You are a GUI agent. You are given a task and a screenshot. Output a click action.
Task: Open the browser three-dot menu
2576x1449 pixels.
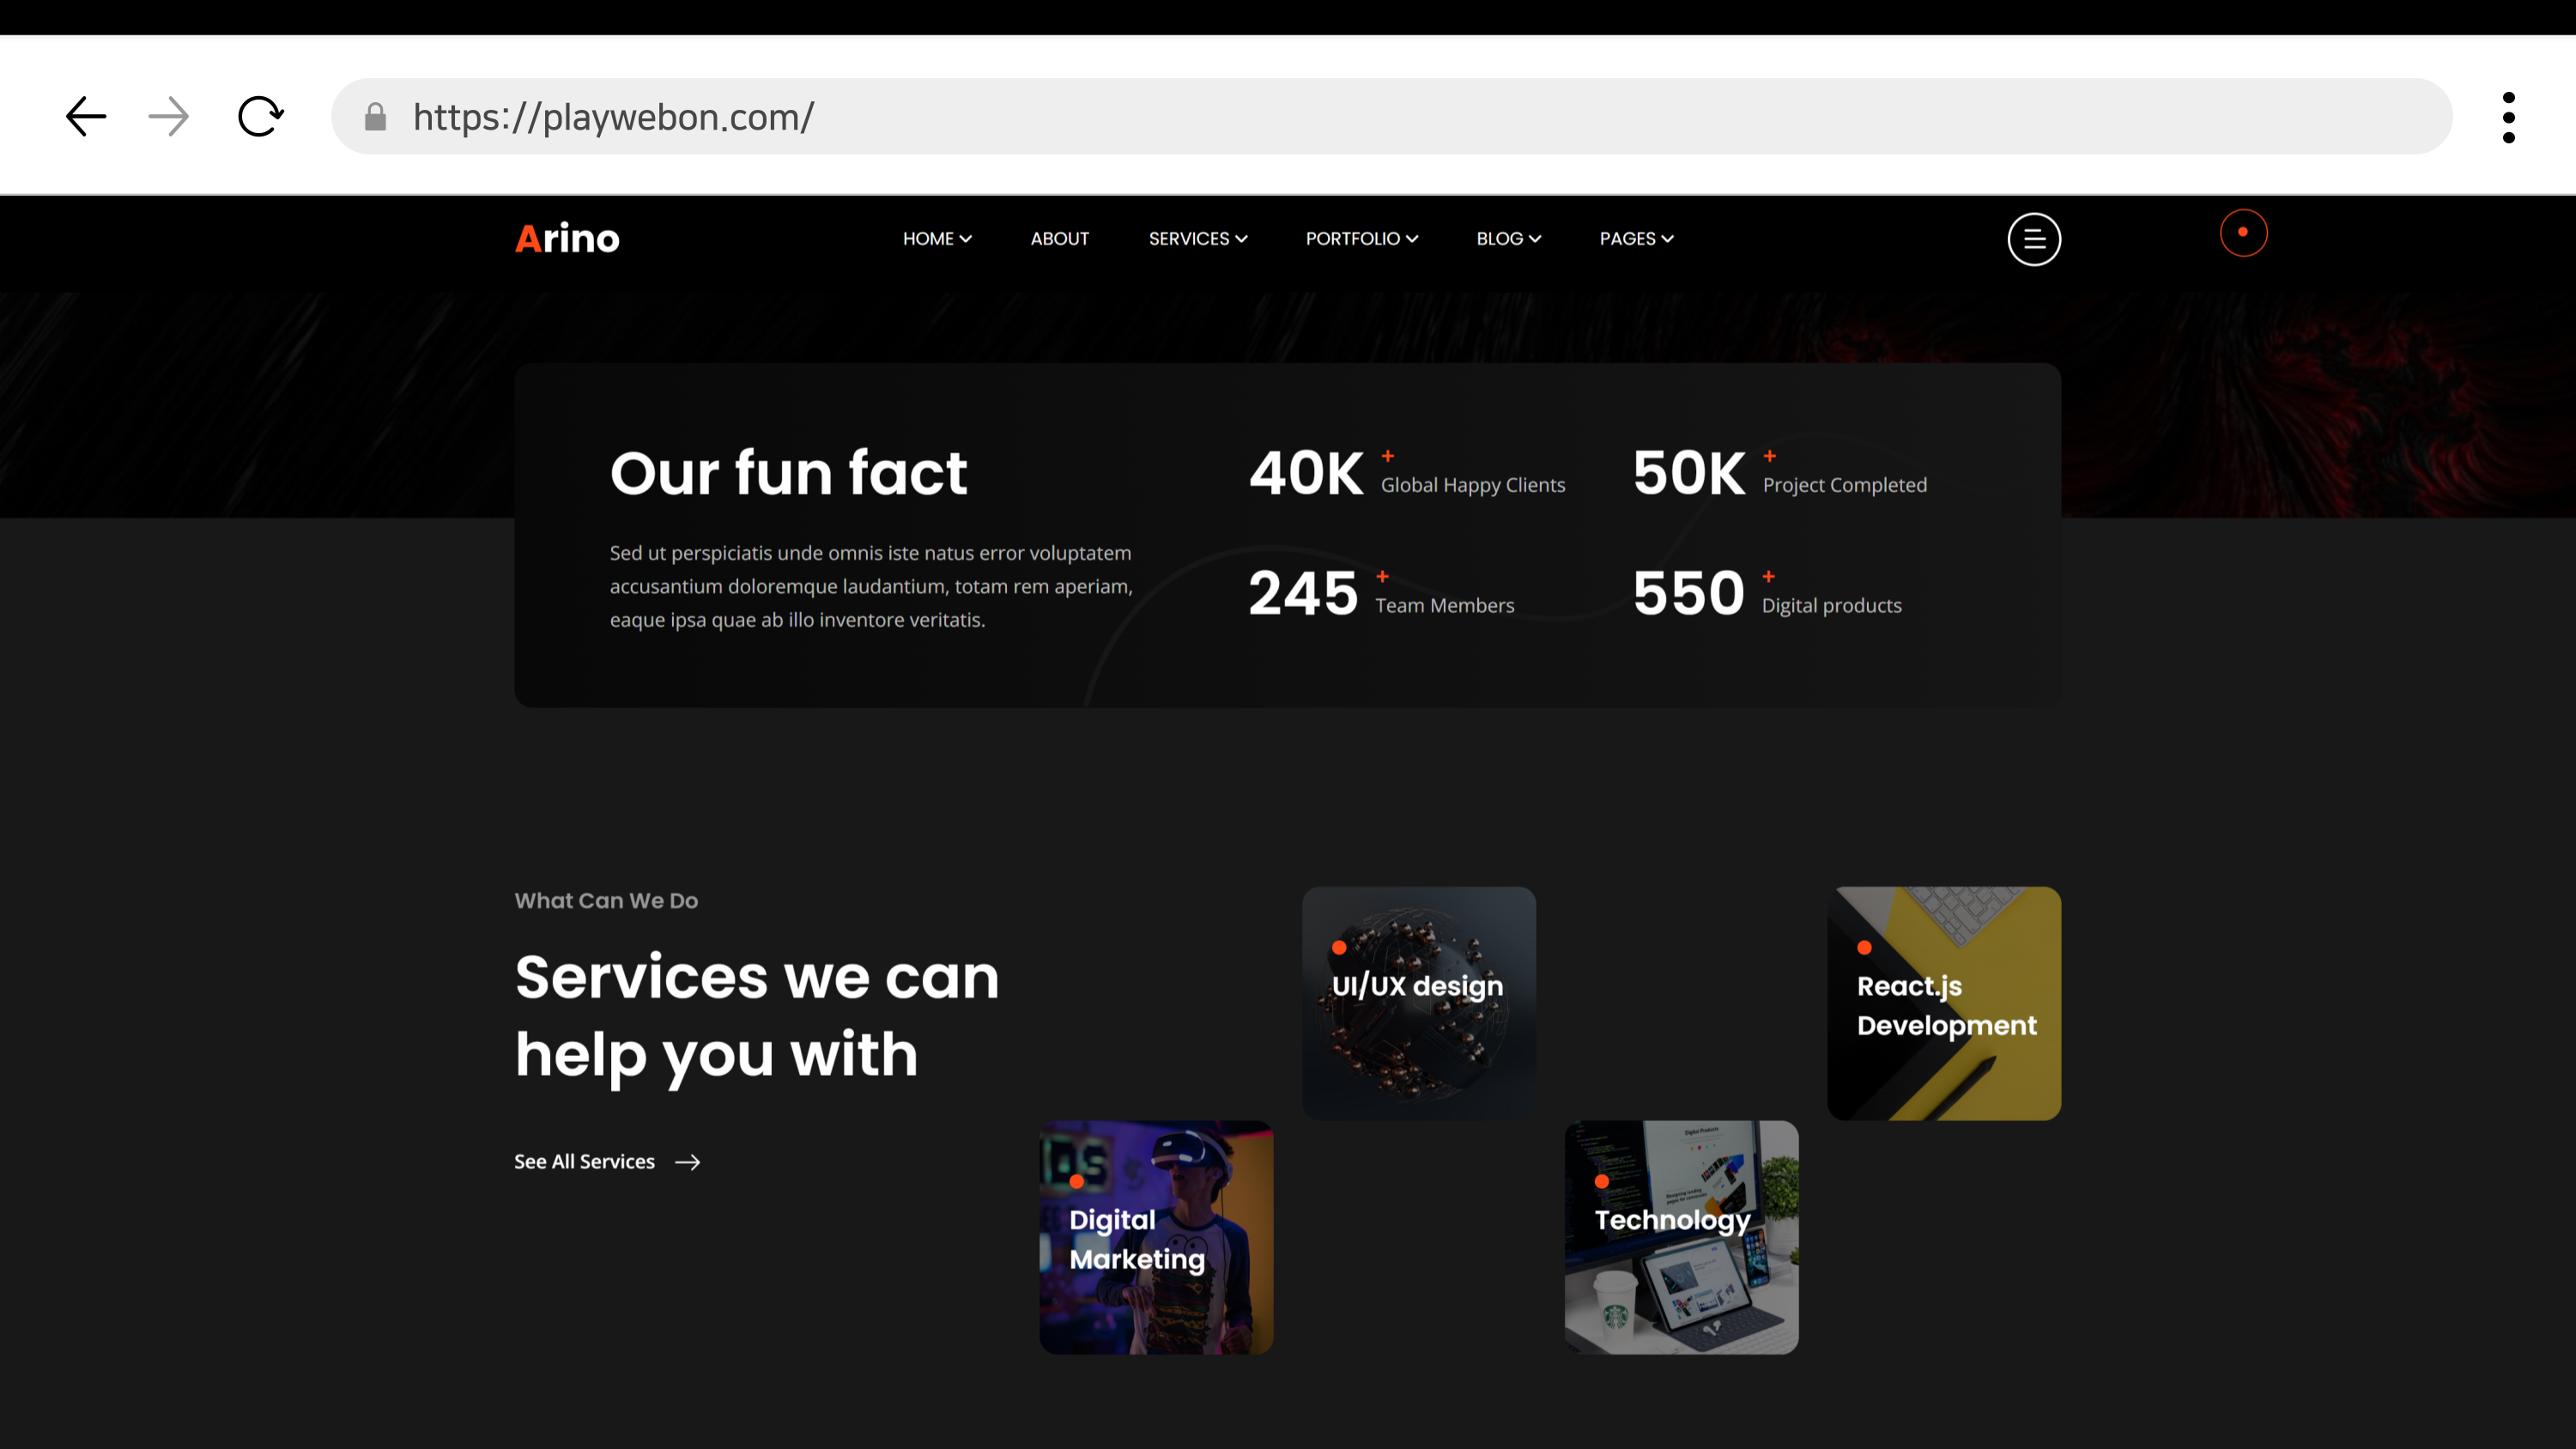[x=2508, y=117]
